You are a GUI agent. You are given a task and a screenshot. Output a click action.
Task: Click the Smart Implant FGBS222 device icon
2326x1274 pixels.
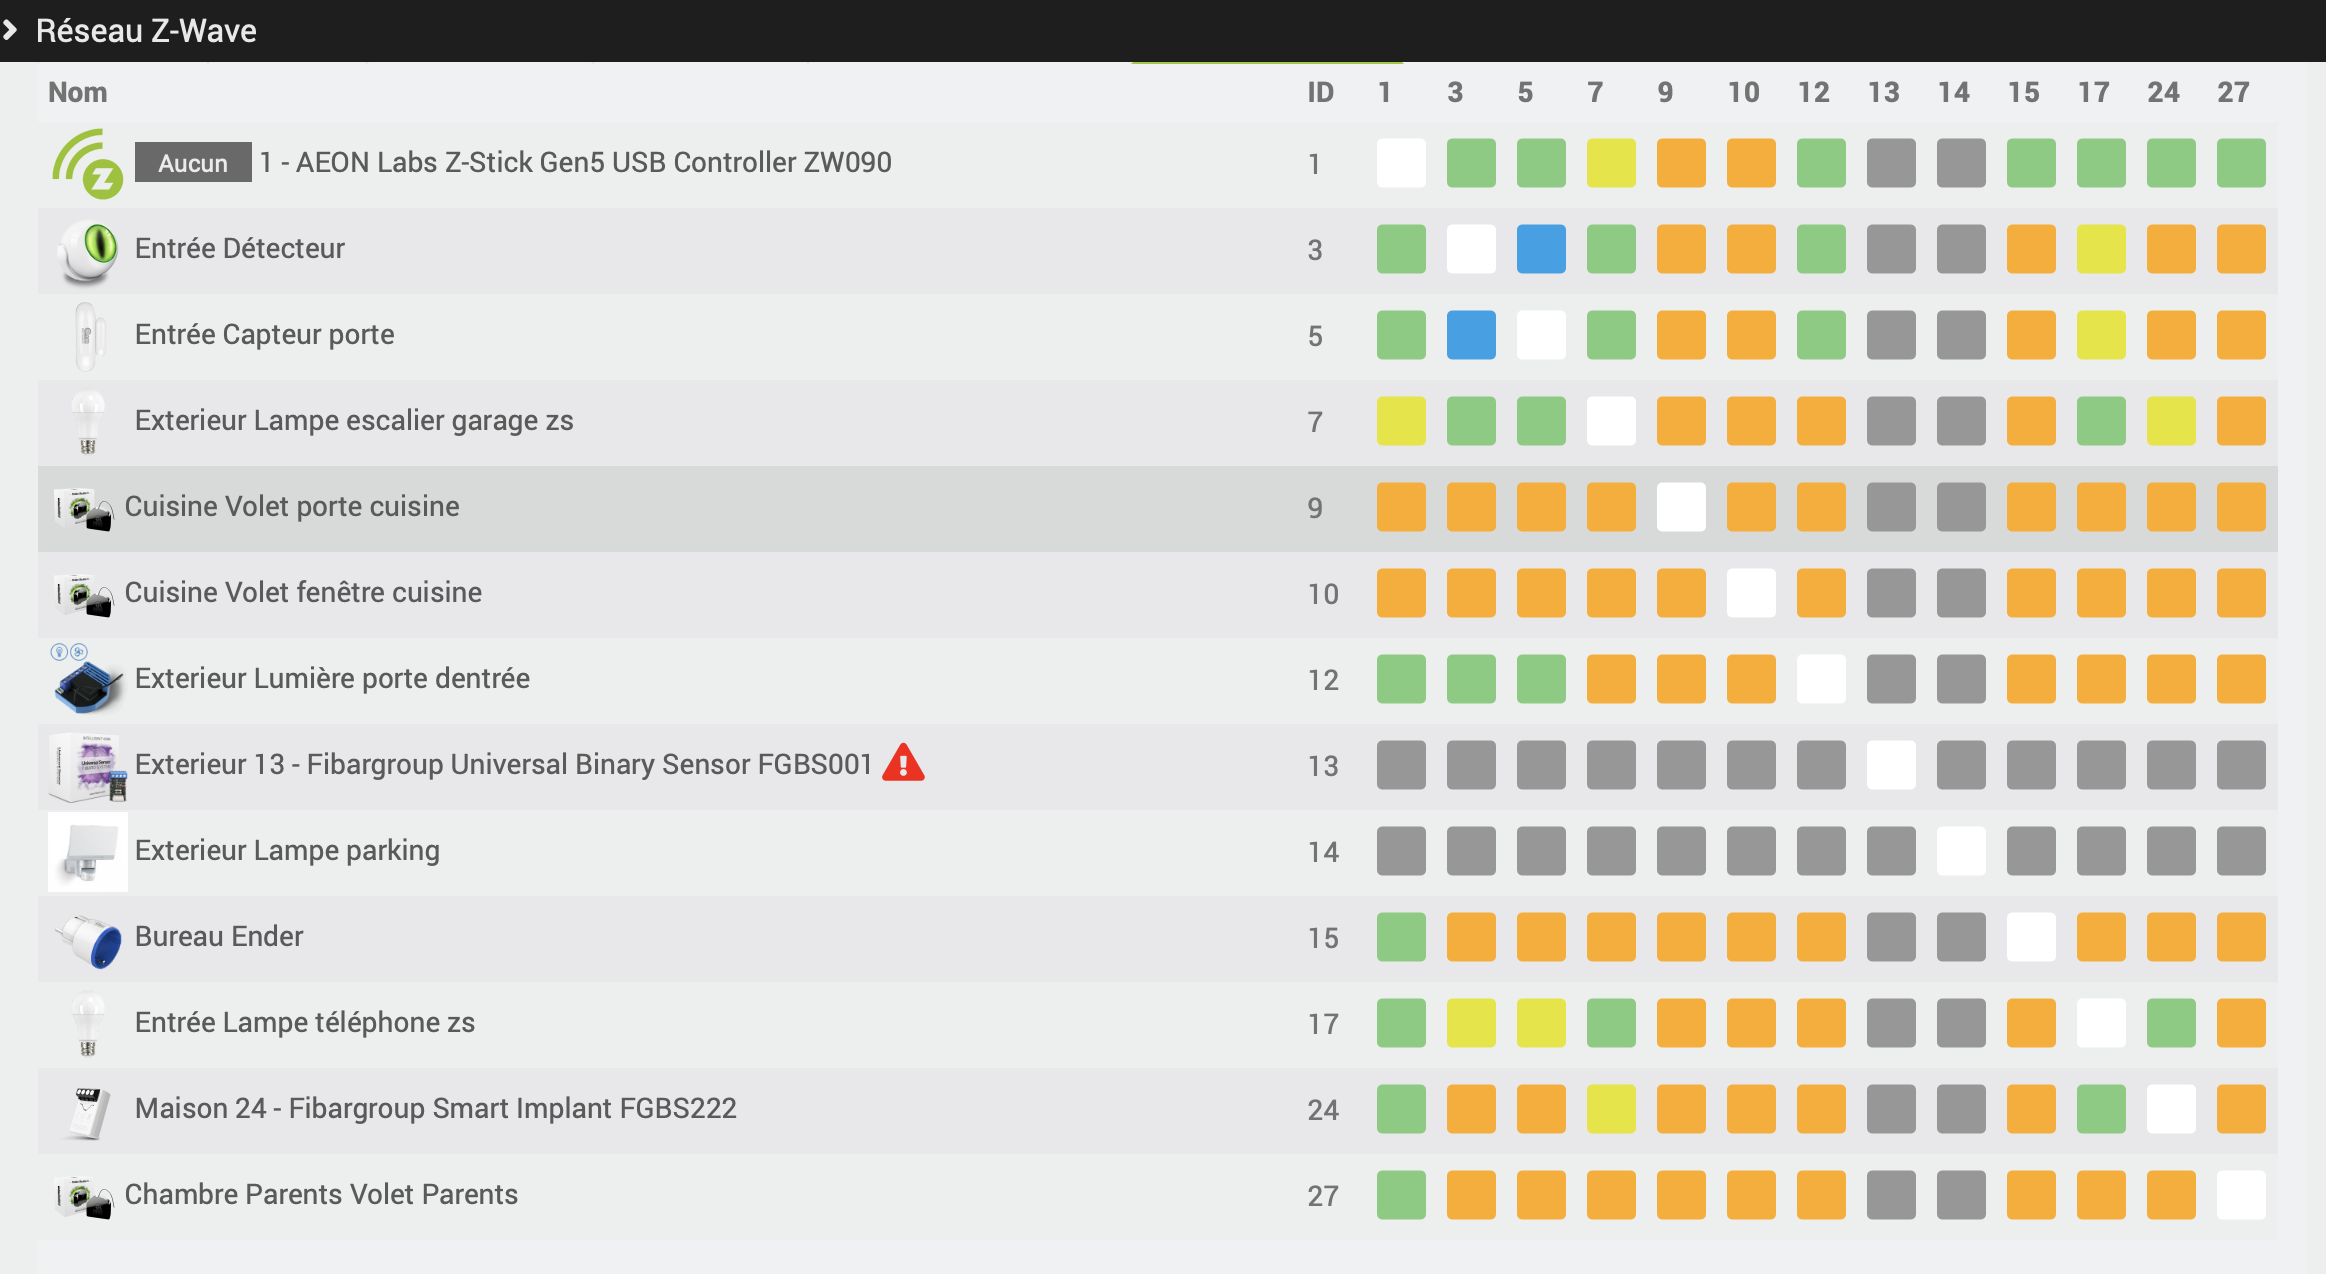click(87, 1111)
